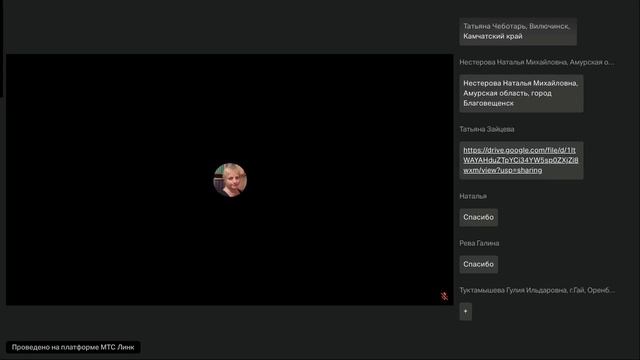Click sender name Туктамышева Гулия Ильдаровна
The height and width of the screenshot is (360, 640).
pyautogui.click(x=537, y=290)
